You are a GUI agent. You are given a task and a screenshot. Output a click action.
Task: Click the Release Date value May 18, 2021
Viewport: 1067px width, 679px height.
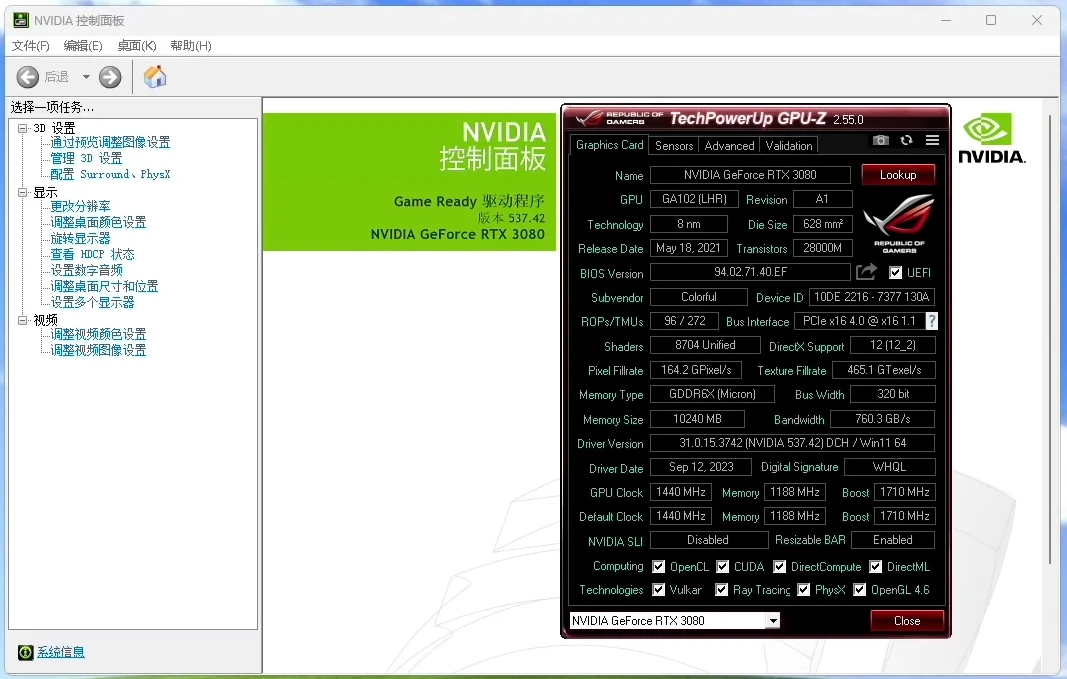pos(688,248)
